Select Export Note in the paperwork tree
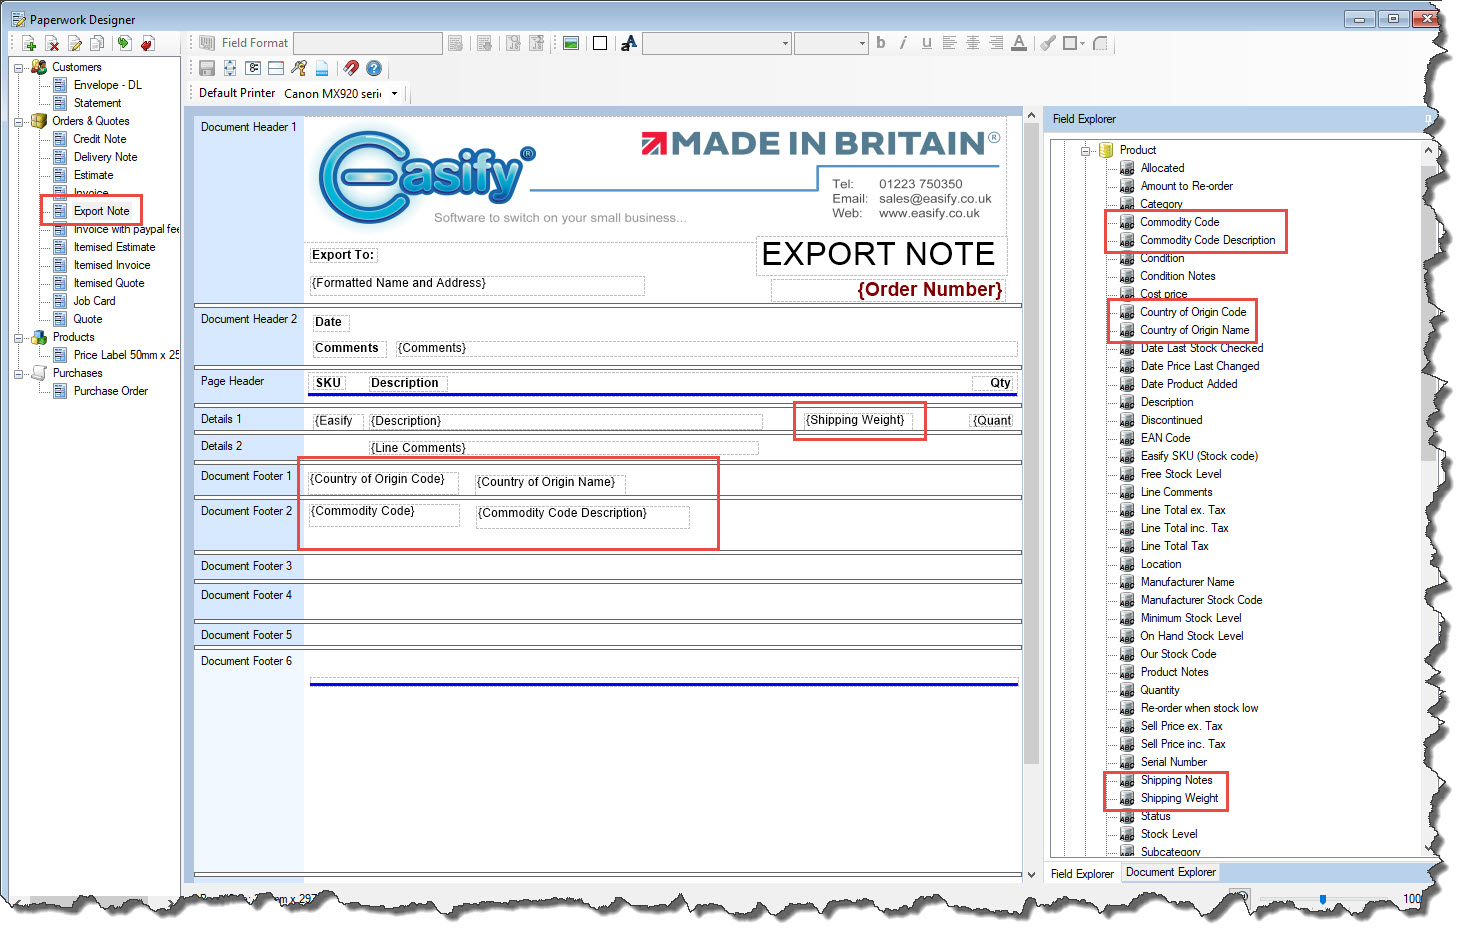The width and height of the screenshot is (1469, 937). [x=101, y=211]
